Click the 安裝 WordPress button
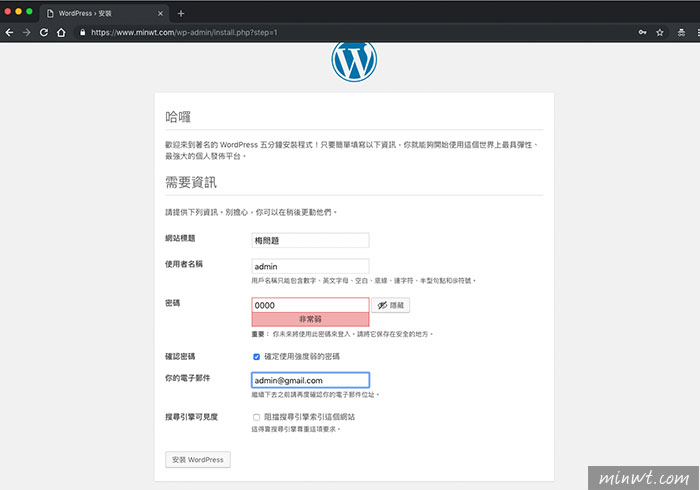 tap(198, 460)
